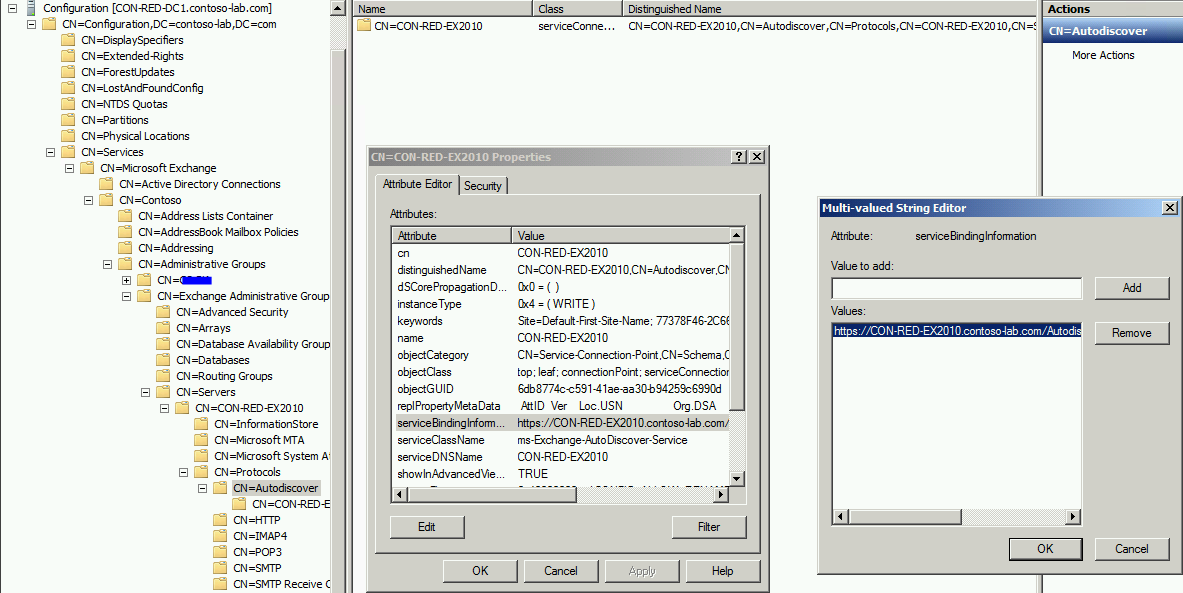Image resolution: width=1183 pixels, height=593 pixels.
Task: Sort by the Class column header
Action: pos(578,9)
